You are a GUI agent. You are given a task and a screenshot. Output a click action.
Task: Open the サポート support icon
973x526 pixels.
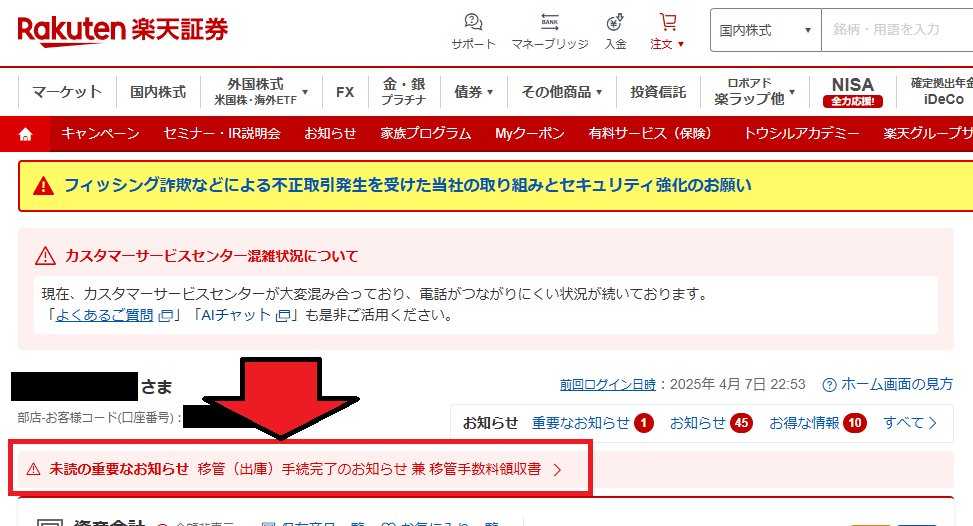pyautogui.click(x=473, y=31)
